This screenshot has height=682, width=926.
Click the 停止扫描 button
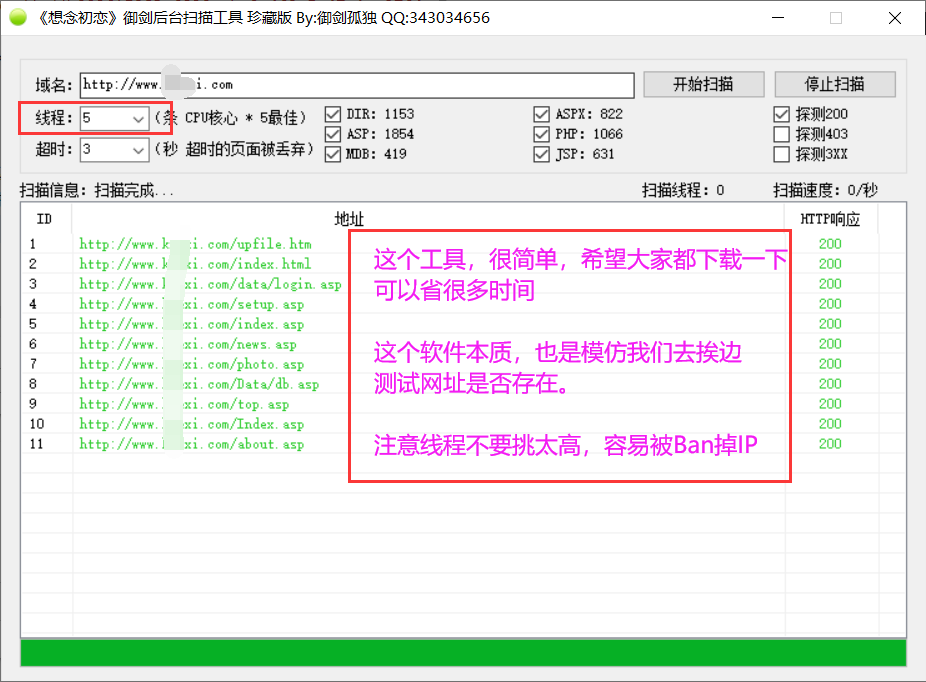coord(835,84)
